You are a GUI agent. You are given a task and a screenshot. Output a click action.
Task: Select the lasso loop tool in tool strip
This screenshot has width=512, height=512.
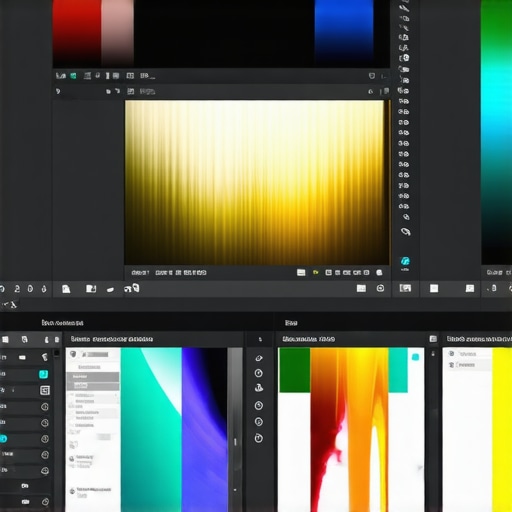click(405, 231)
